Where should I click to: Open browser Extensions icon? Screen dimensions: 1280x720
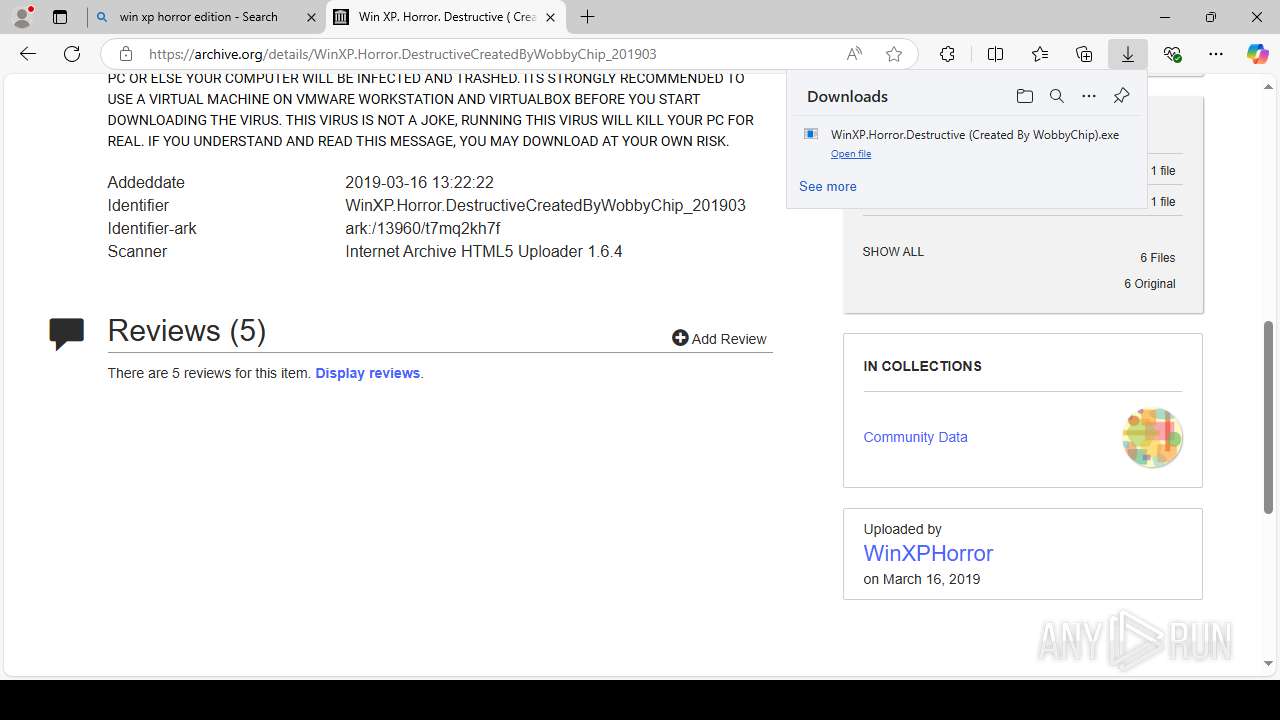[x=947, y=54]
